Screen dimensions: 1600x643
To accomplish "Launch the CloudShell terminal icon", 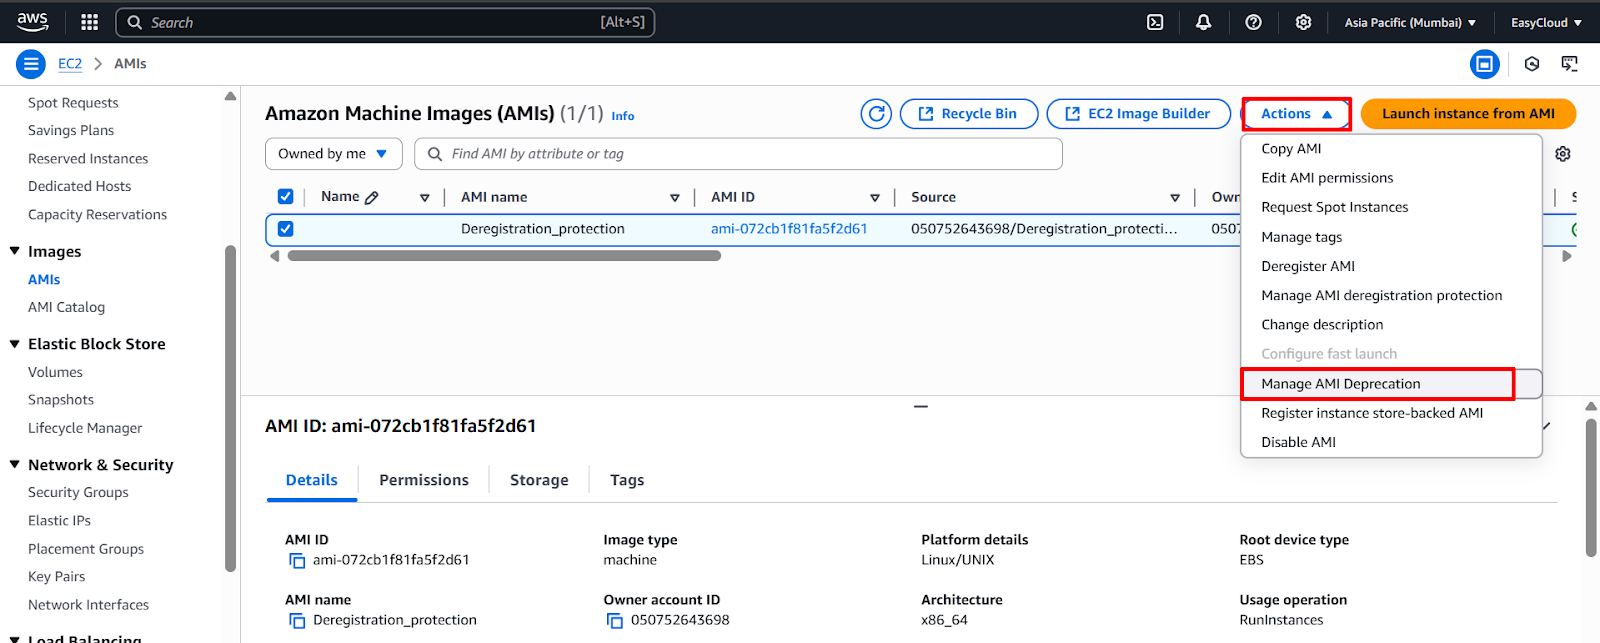I will pyautogui.click(x=1155, y=22).
